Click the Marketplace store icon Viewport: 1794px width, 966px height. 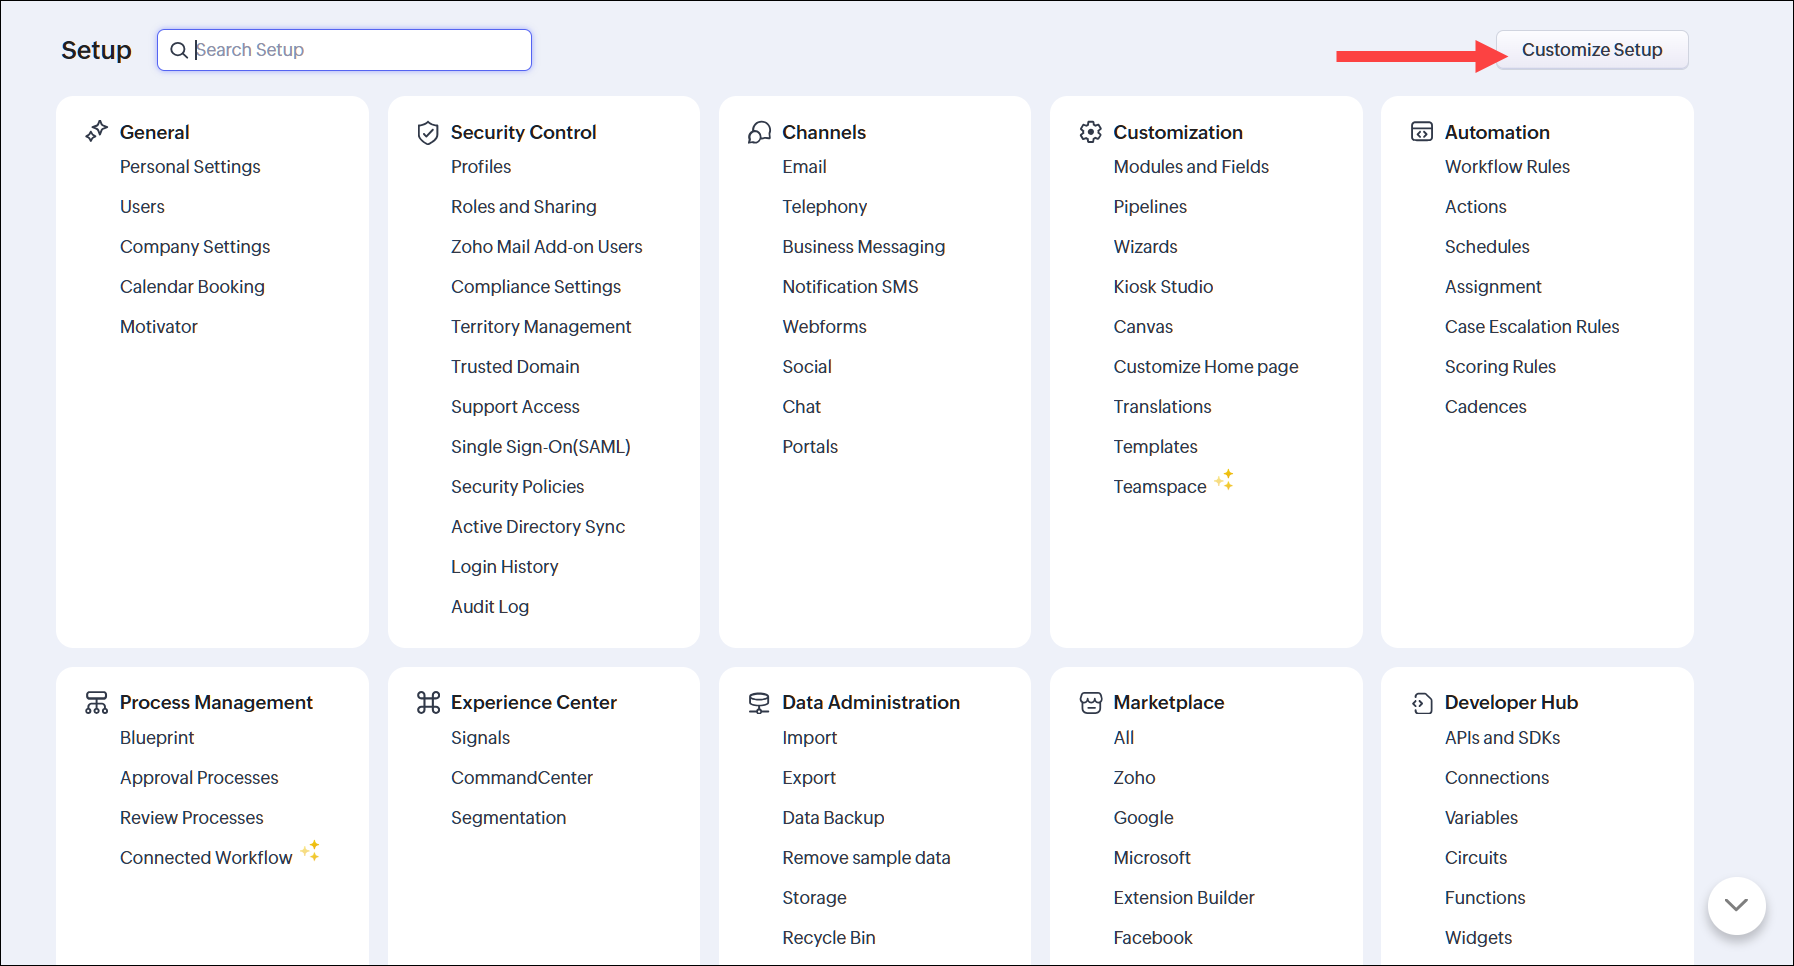pyautogui.click(x=1090, y=703)
